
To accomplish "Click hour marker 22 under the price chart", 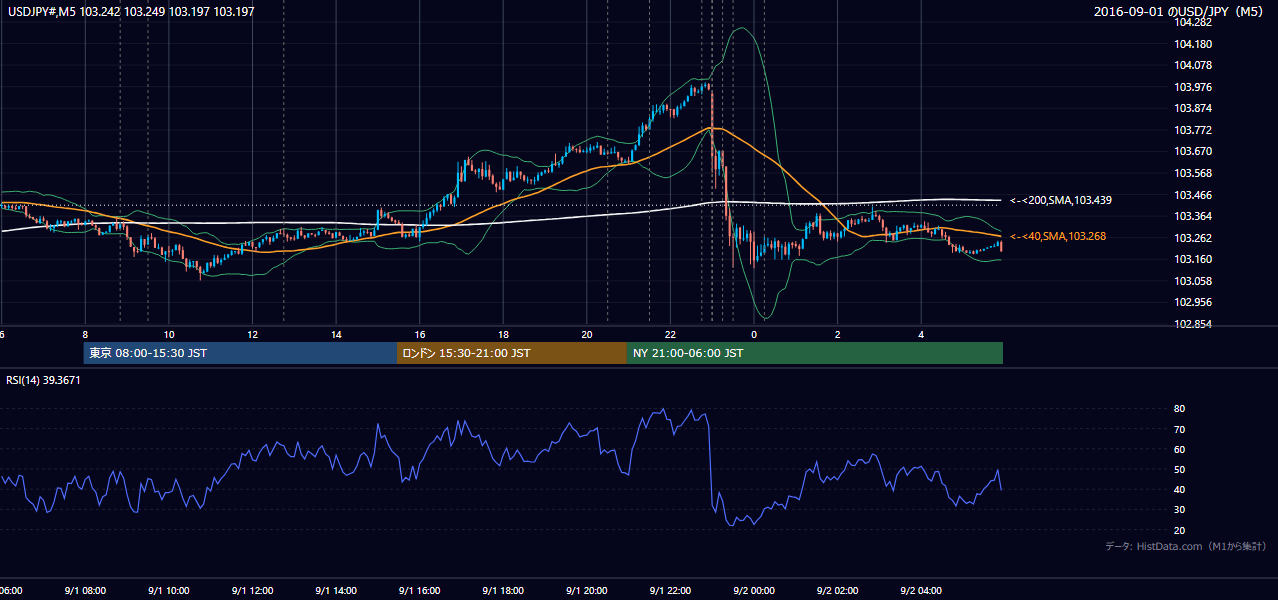I will pyautogui.click(x=670, y=334).
